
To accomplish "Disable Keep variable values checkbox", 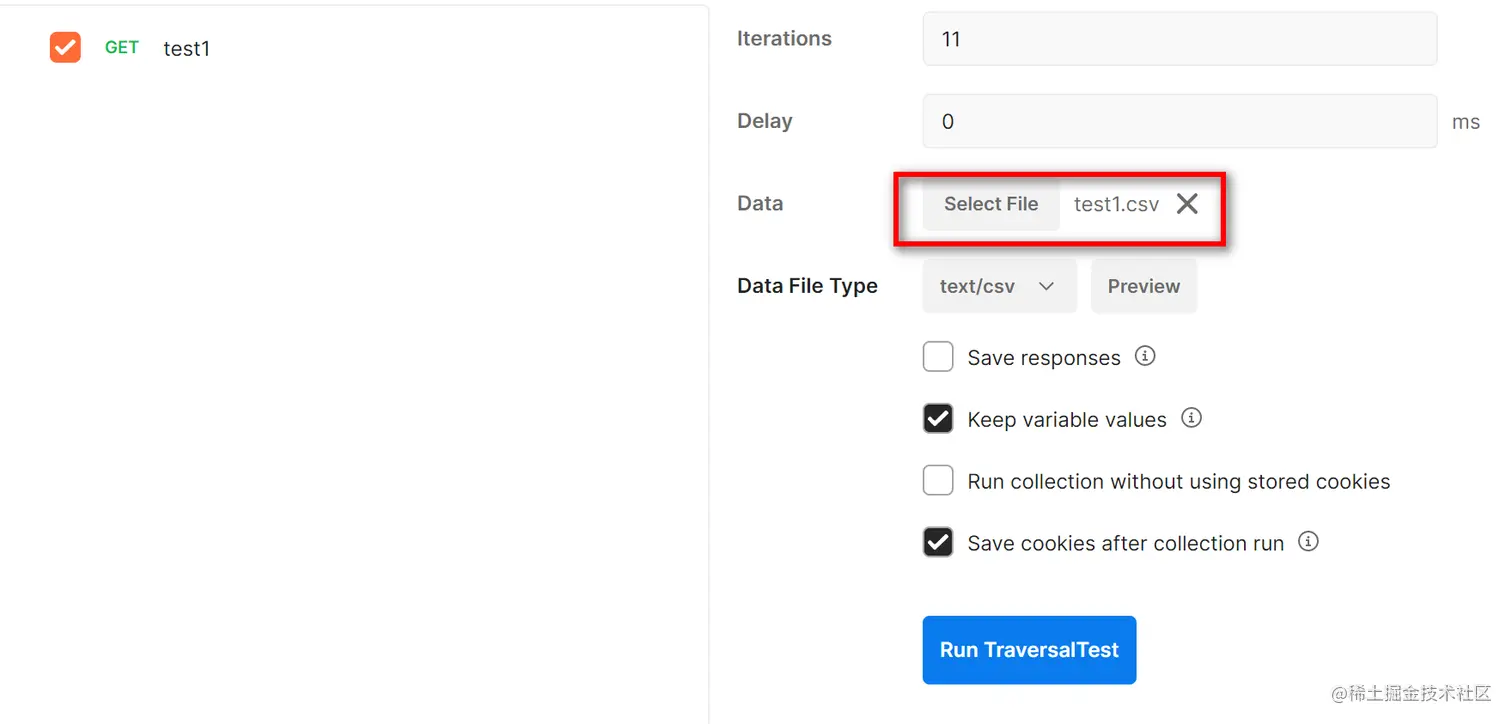I will pos(938,419).
